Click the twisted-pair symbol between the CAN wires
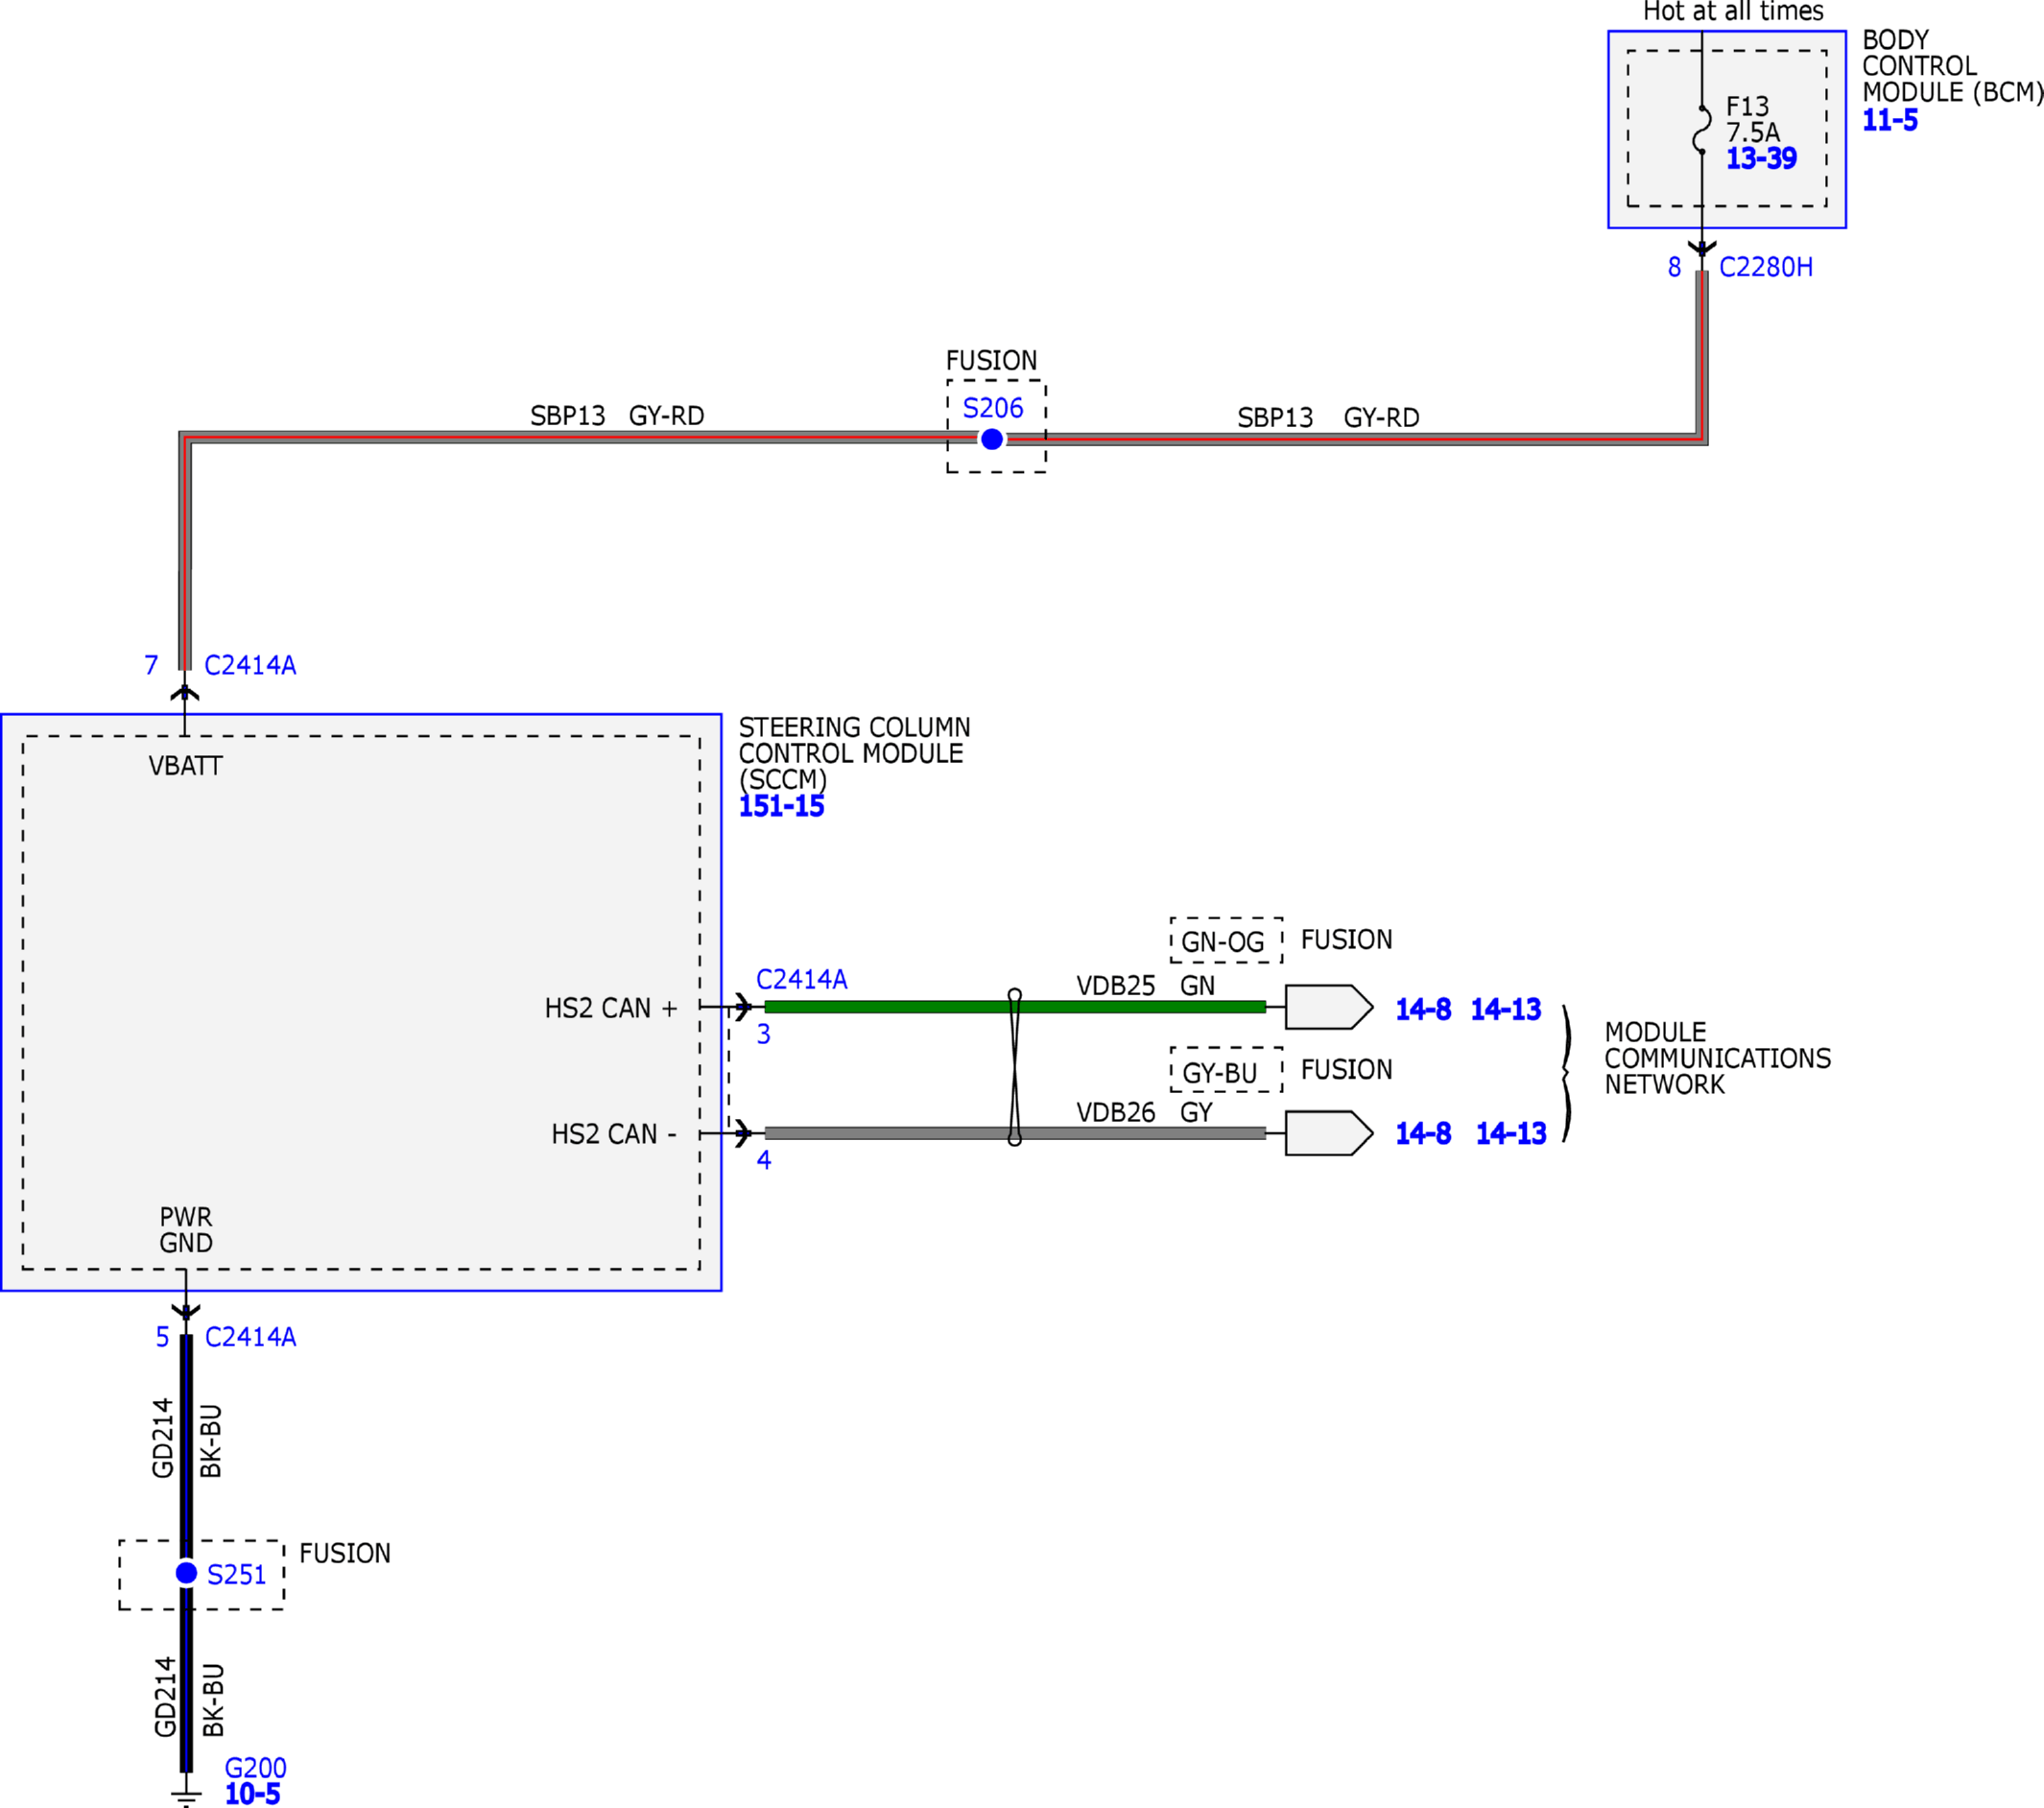Viewport: 2044px width, 1808px height. tap(1015, 1068)
